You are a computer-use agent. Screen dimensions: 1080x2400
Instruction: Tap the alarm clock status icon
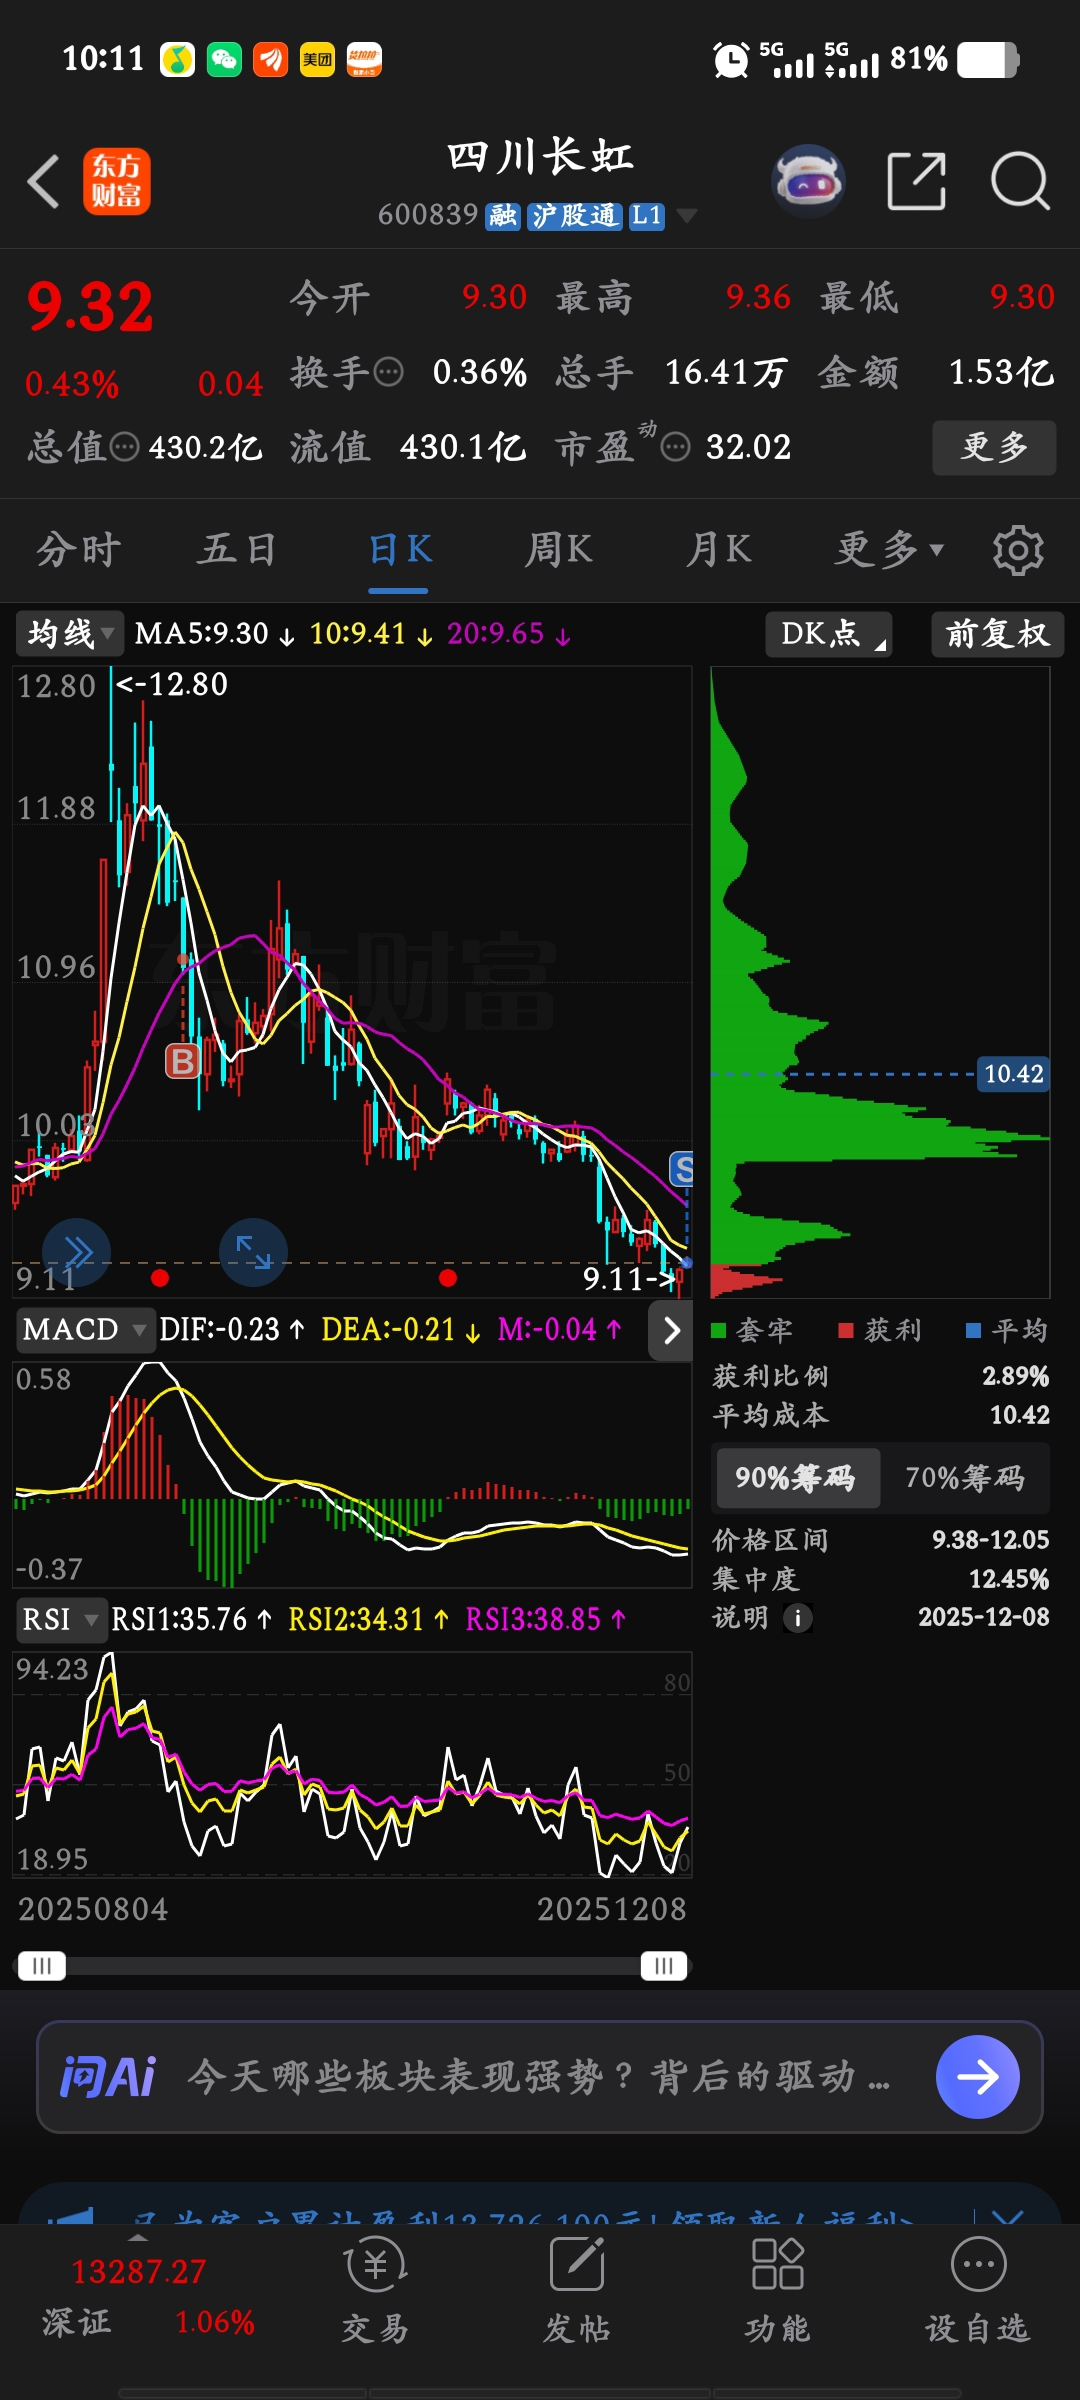731,60
